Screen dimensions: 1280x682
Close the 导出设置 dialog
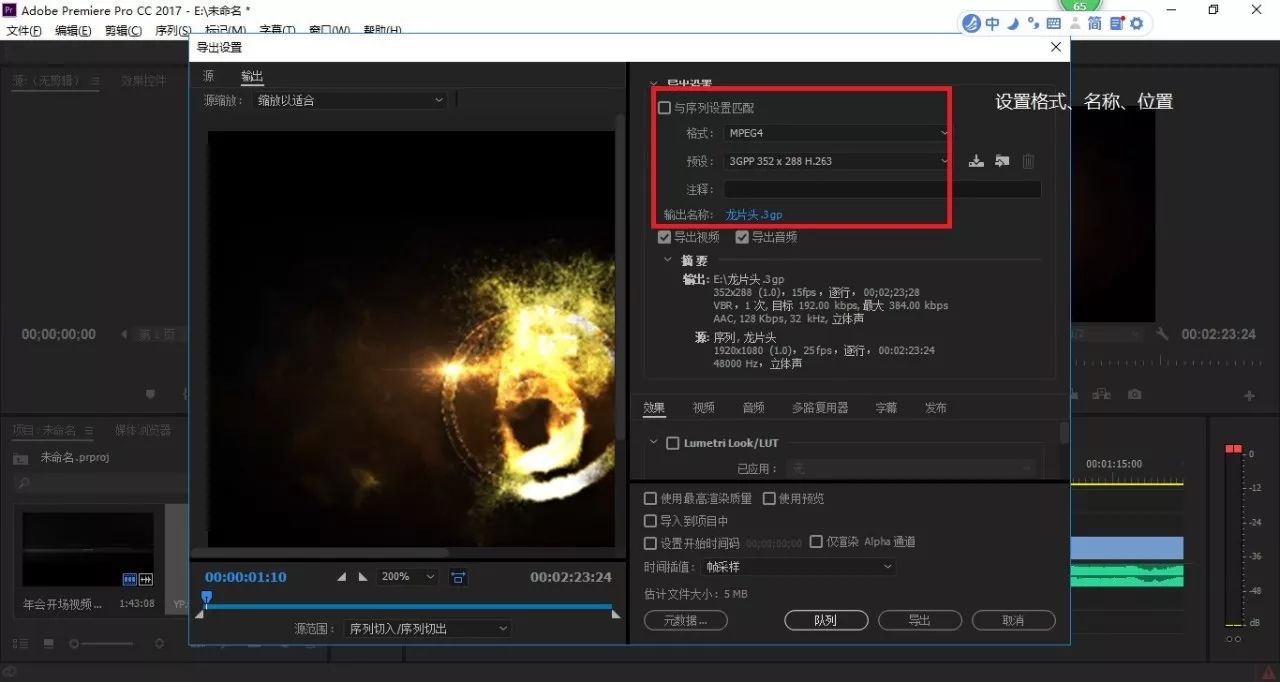pyautogui.click(x=1056, y=47)
